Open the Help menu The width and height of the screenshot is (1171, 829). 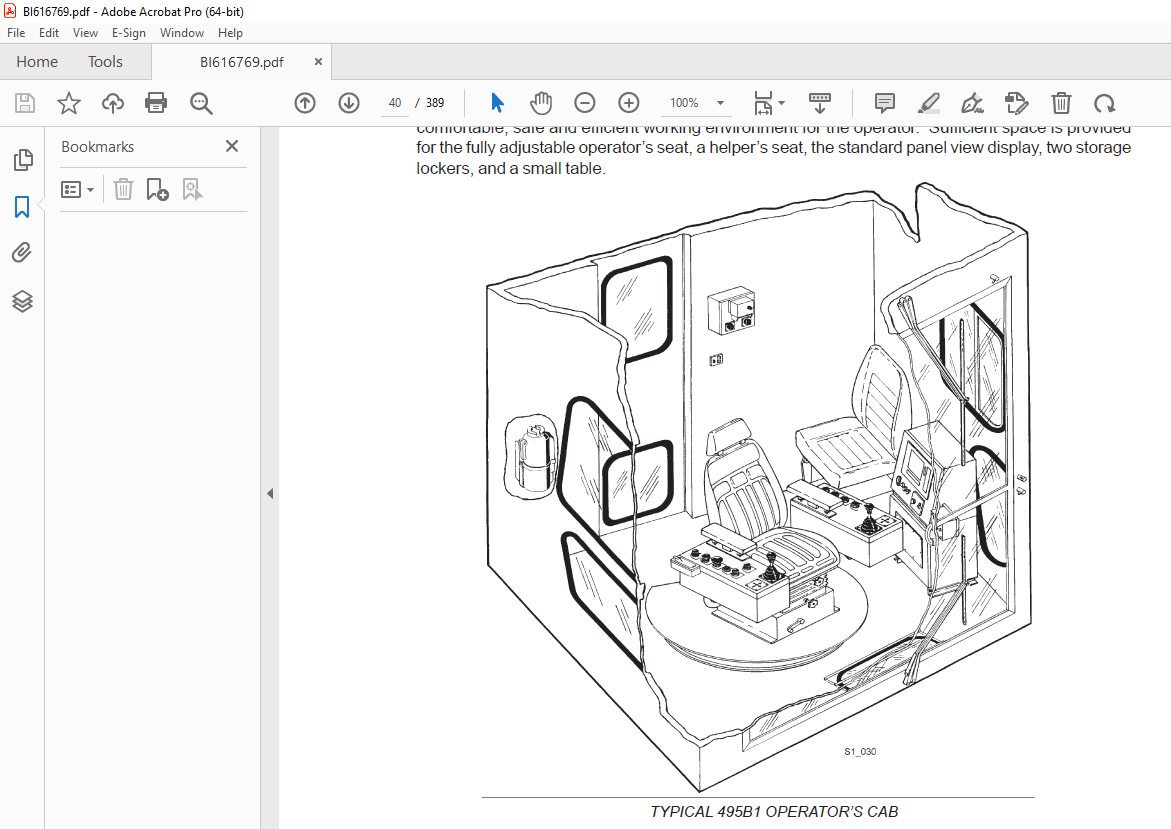[x=230, y=33]
